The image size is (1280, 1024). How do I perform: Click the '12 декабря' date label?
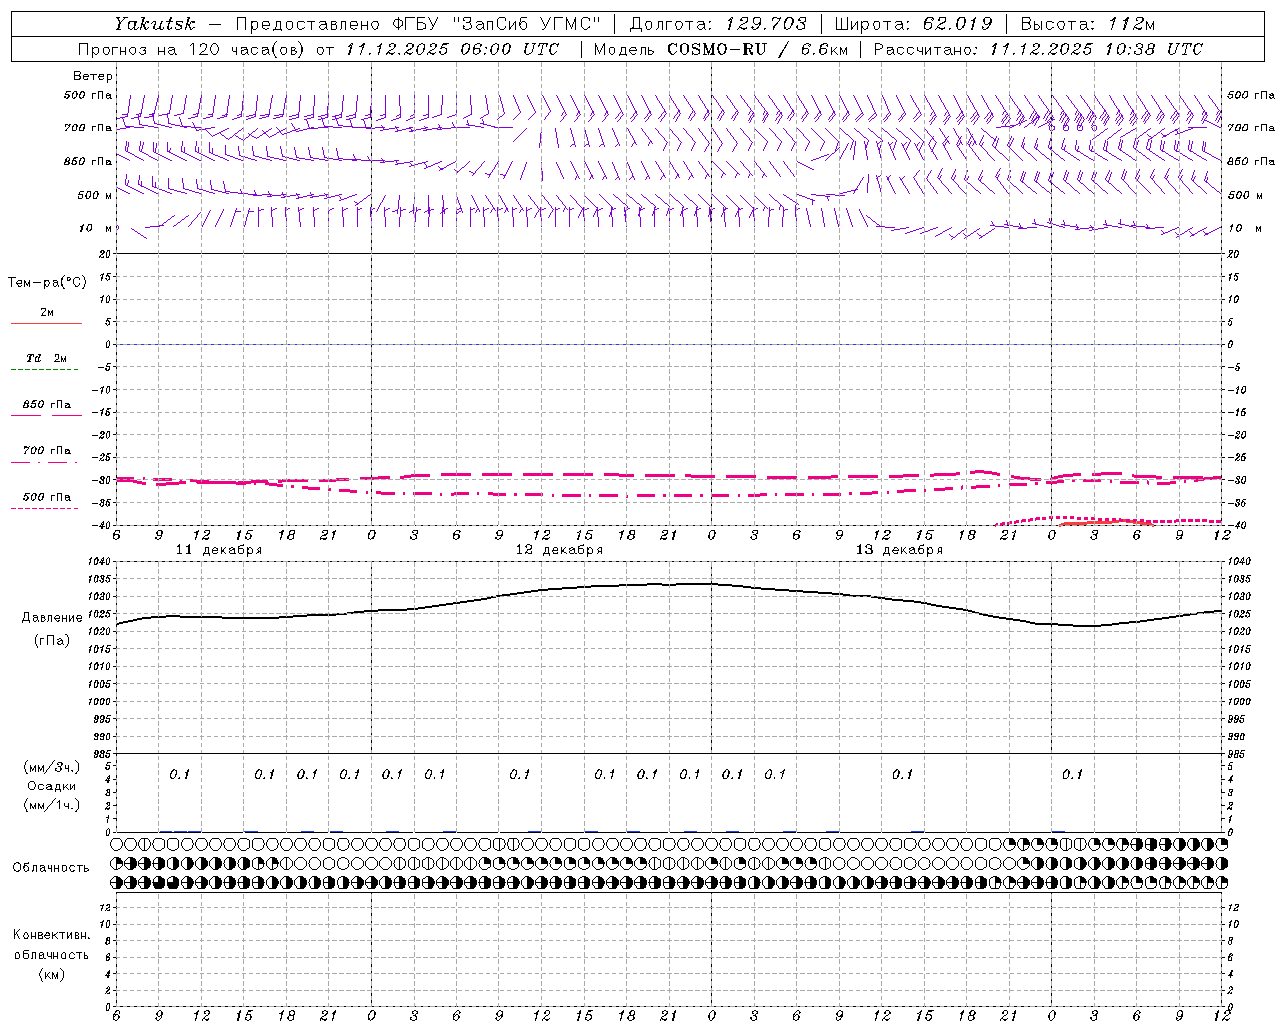point(559,550)
